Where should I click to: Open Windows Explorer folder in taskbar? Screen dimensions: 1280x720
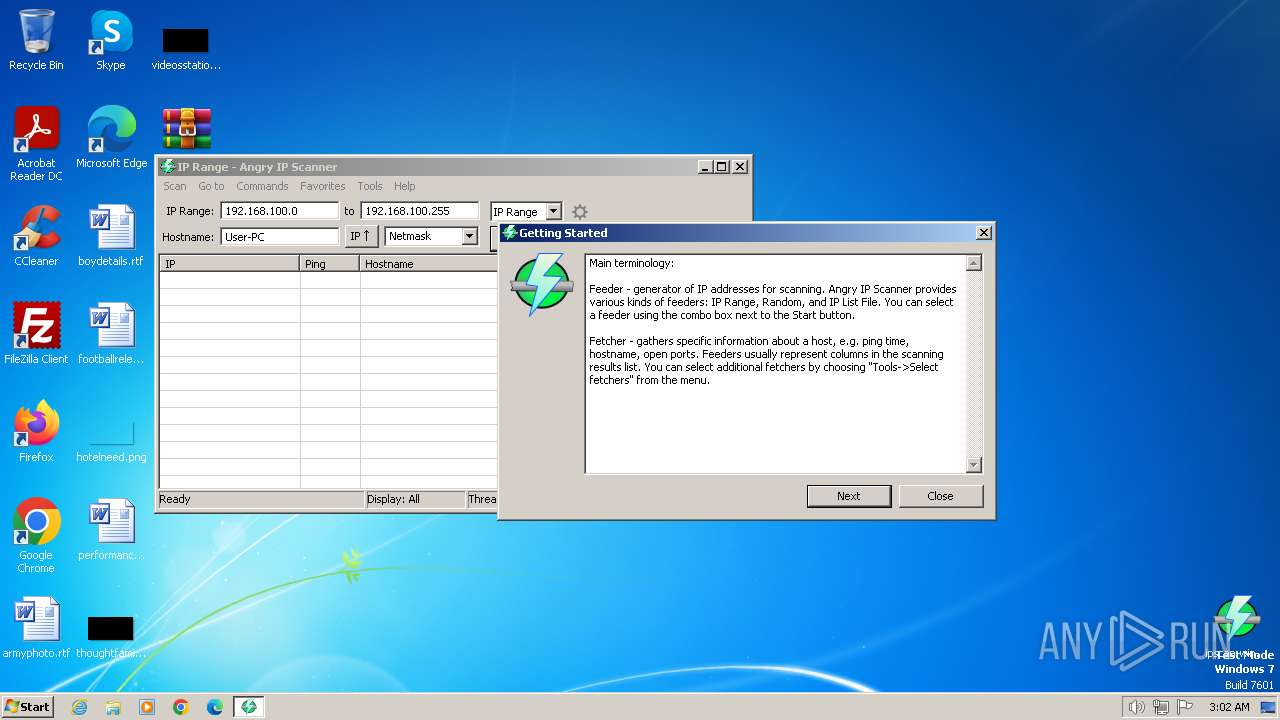coord(113,707)
